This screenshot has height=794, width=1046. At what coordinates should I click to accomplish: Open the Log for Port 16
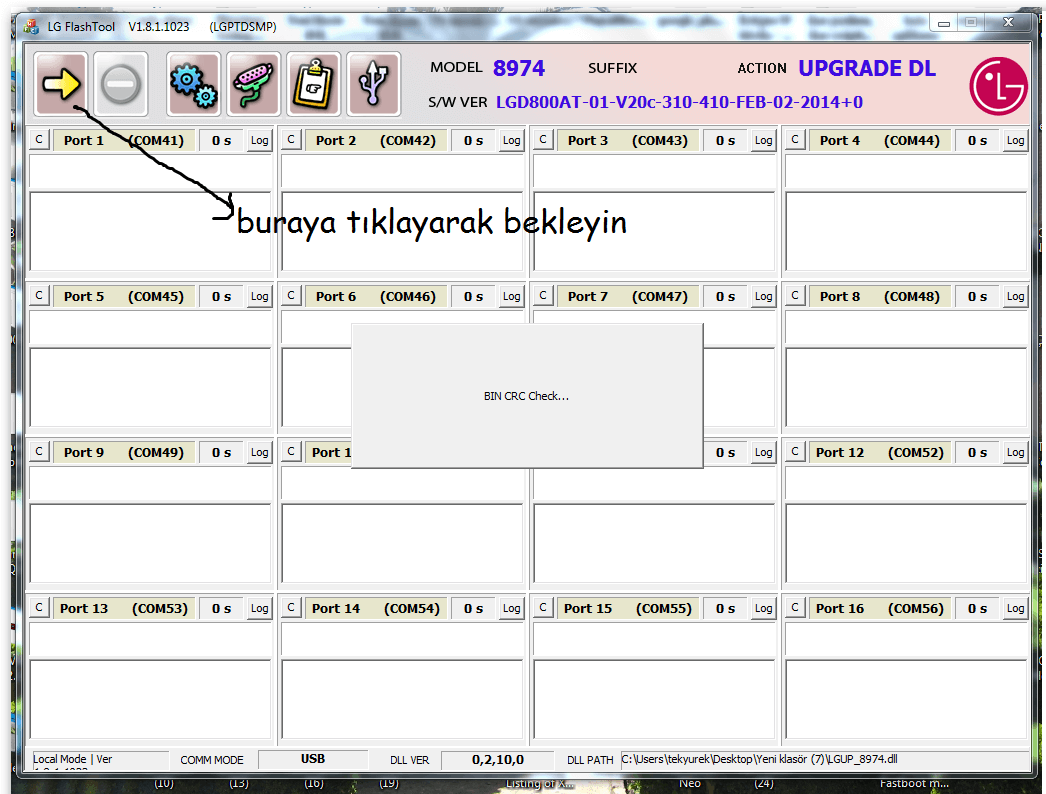[1015, 609]
